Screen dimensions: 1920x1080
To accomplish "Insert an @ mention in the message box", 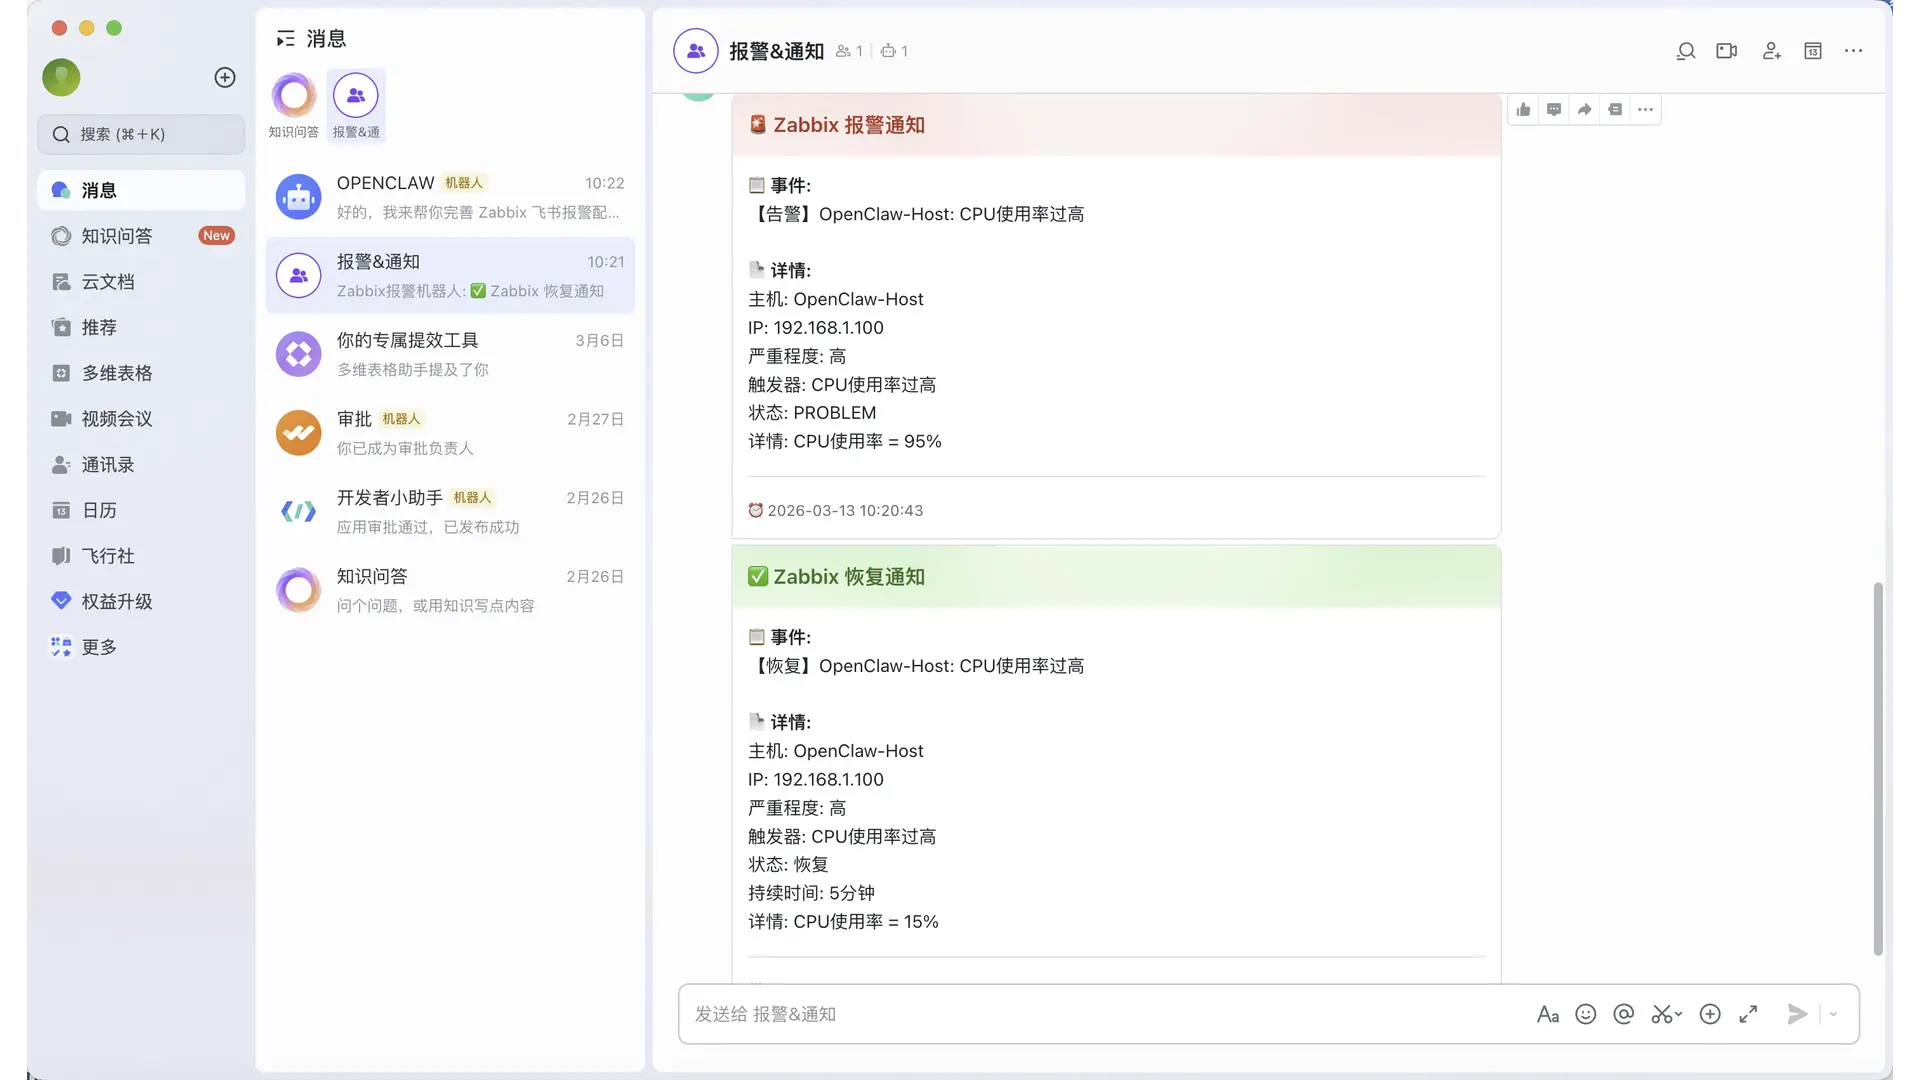I will click(1624, 1014).
